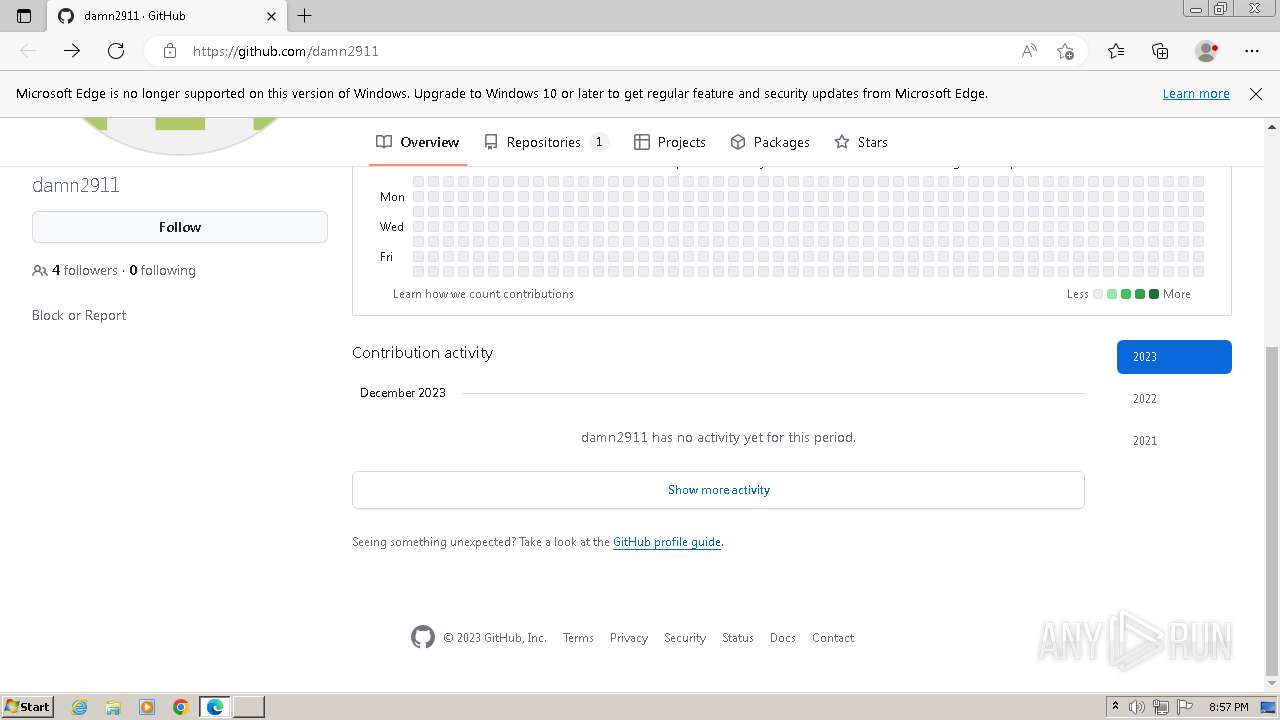Open the Favorites list icon
Screen dimensions: 1280x720
(1116, 51)
